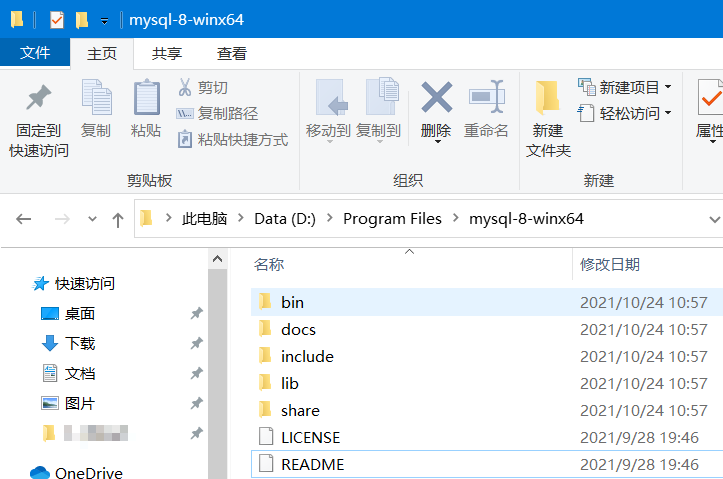Image resolution: width=723 pixels, height=479 pixels.
Task: Switch to Share (共享) tab
Action: 167,53
